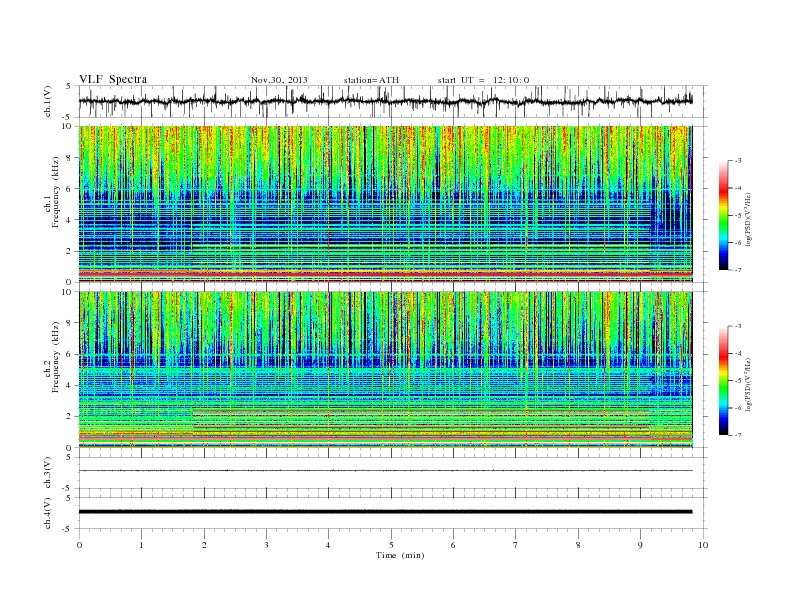Click the ch.2 spectrogram color bar
Screen dimensions: 792x612
(x=723, y=381)
